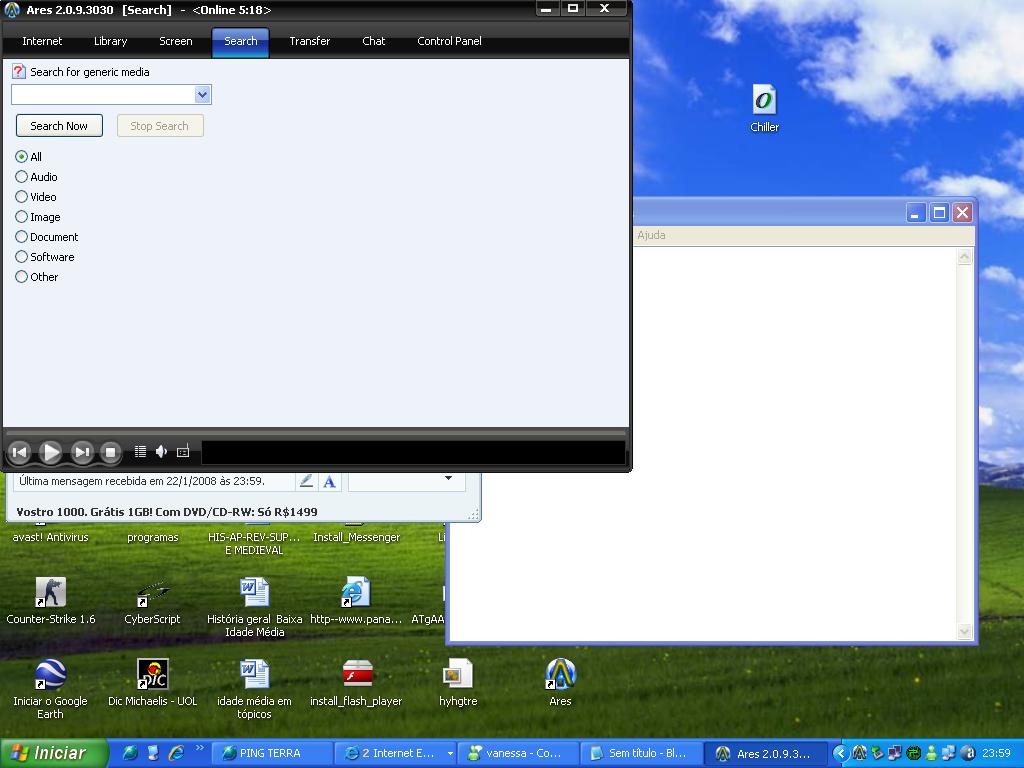1024x768 pixels.
Task: Click the speaker volume icon in Ares
Action: coord(161,451)
